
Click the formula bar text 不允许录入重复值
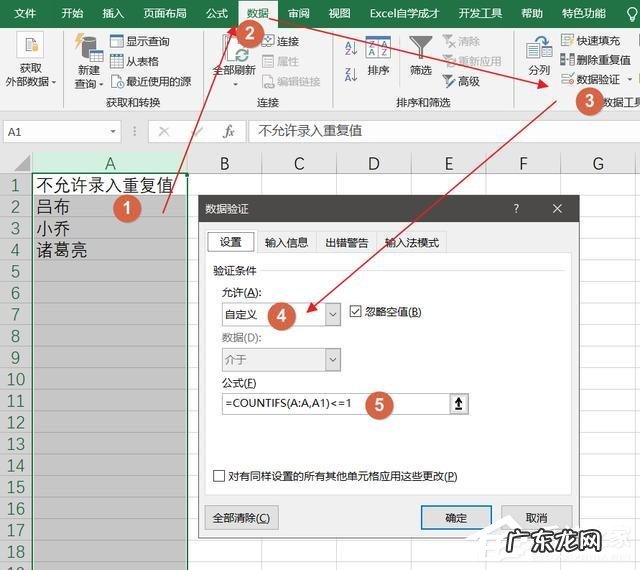coord(310,131)
